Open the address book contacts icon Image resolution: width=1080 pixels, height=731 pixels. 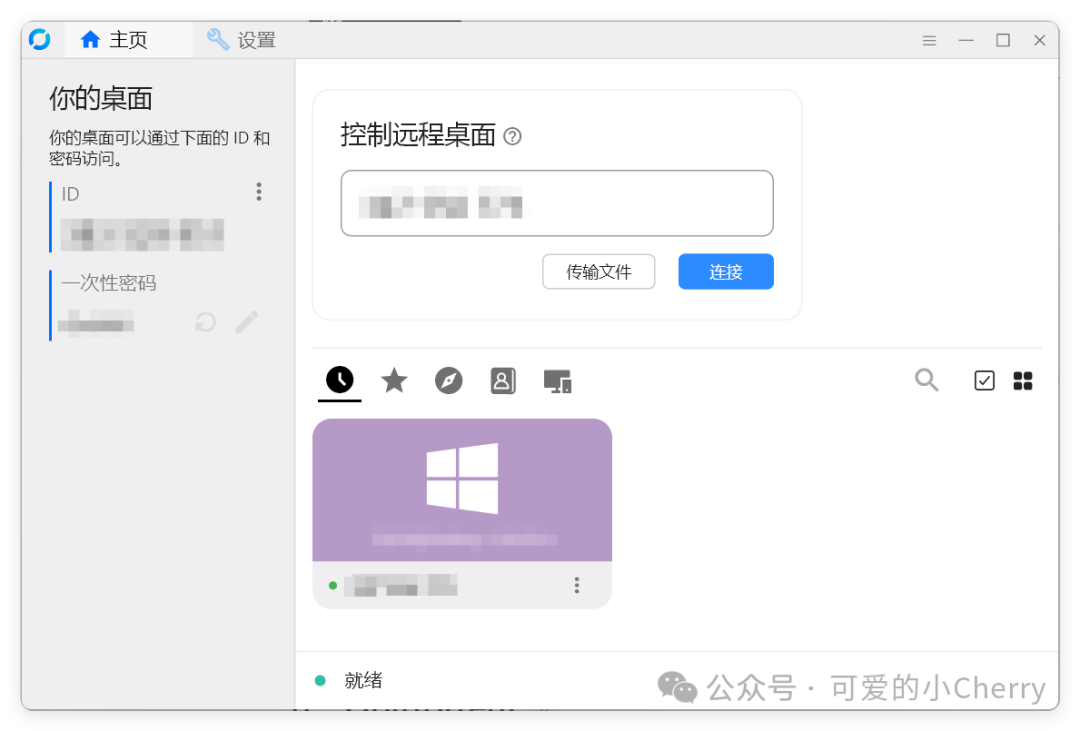pyautogui.click(x=503, y=381)
